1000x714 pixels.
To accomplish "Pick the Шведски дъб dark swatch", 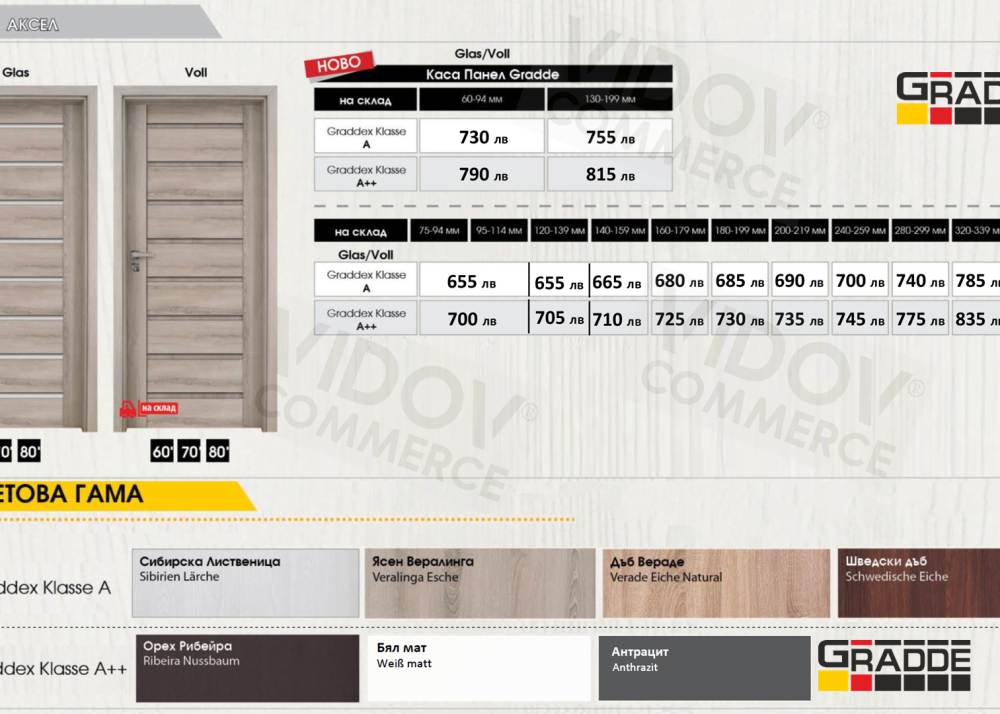I will (x=918, y=583).
